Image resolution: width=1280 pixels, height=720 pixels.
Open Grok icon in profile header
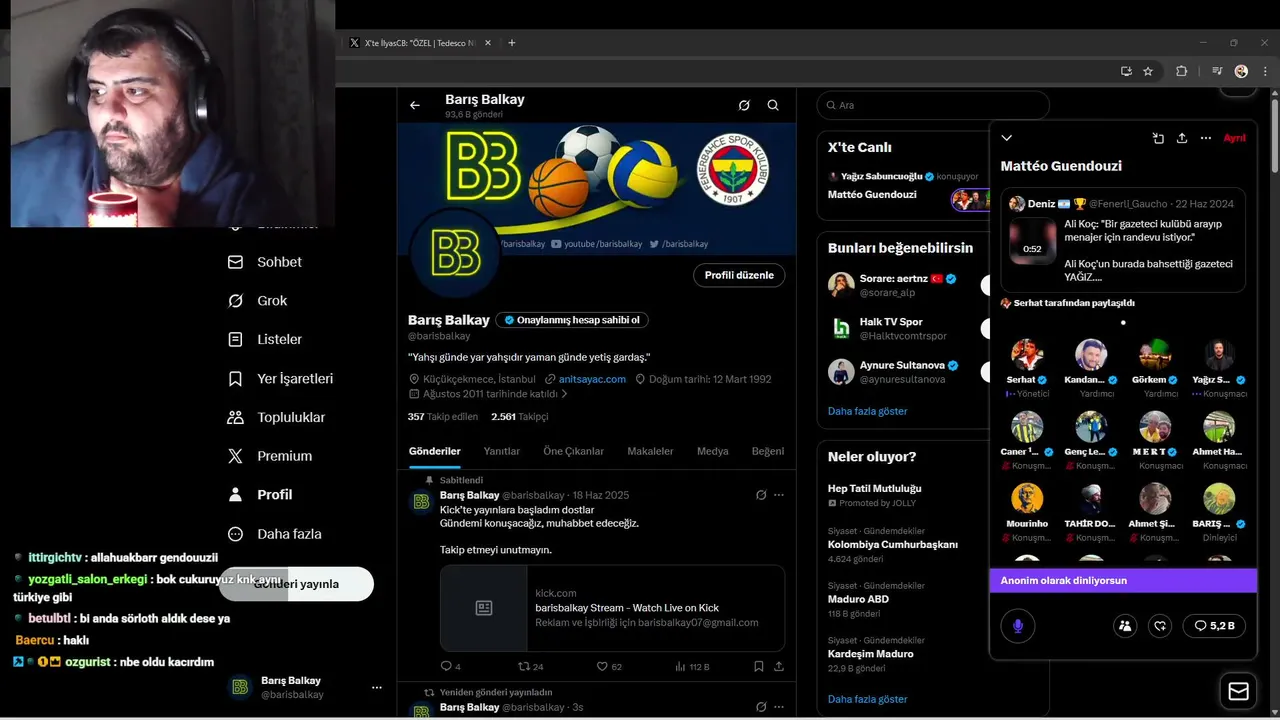(744, 105)
